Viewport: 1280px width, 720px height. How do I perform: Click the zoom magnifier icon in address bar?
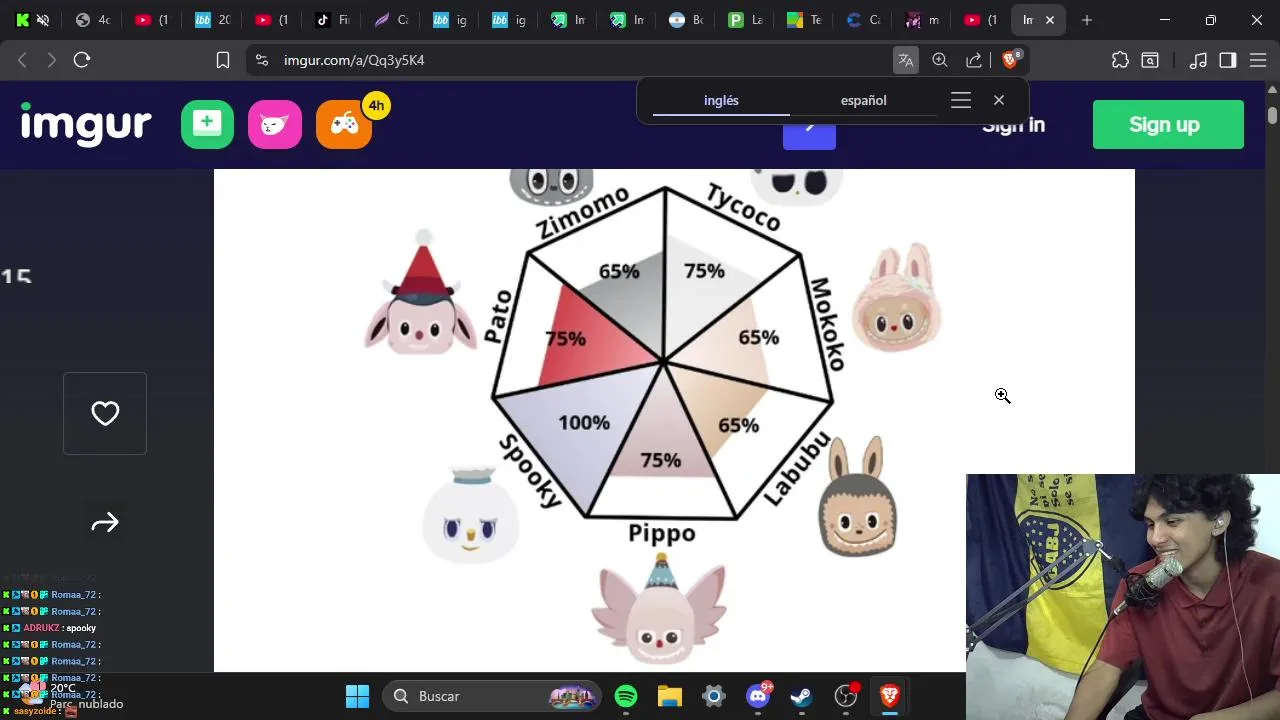940,60
